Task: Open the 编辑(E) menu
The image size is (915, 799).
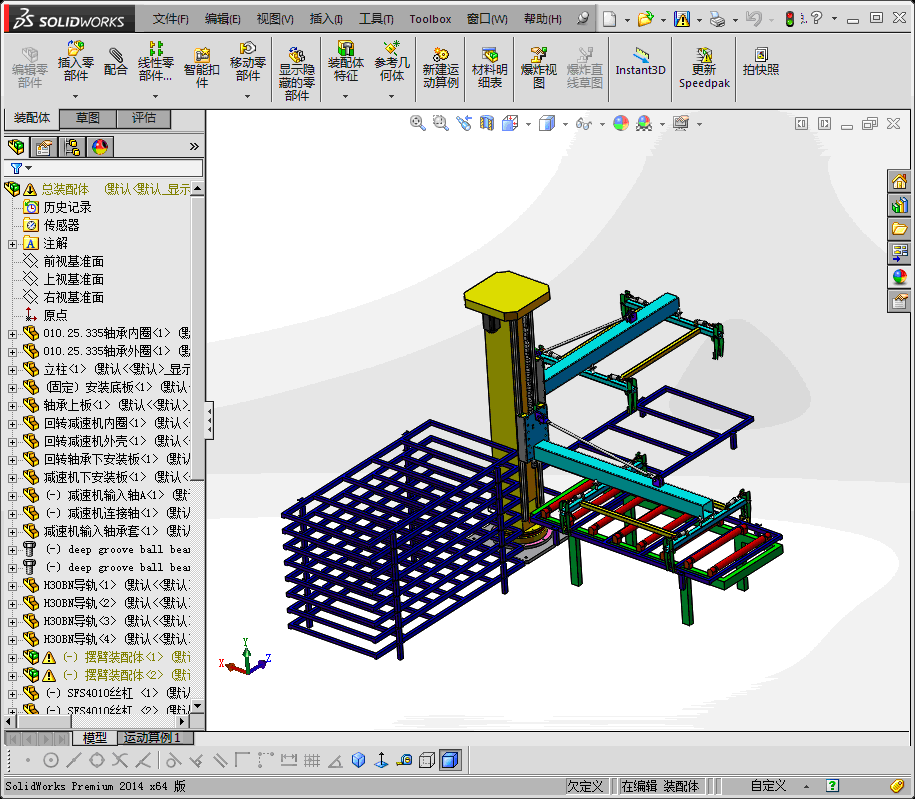Action: pos(222,19)
